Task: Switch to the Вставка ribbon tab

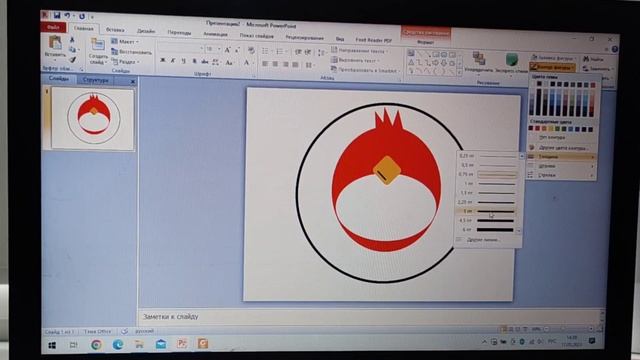Action: coord(115,30)
